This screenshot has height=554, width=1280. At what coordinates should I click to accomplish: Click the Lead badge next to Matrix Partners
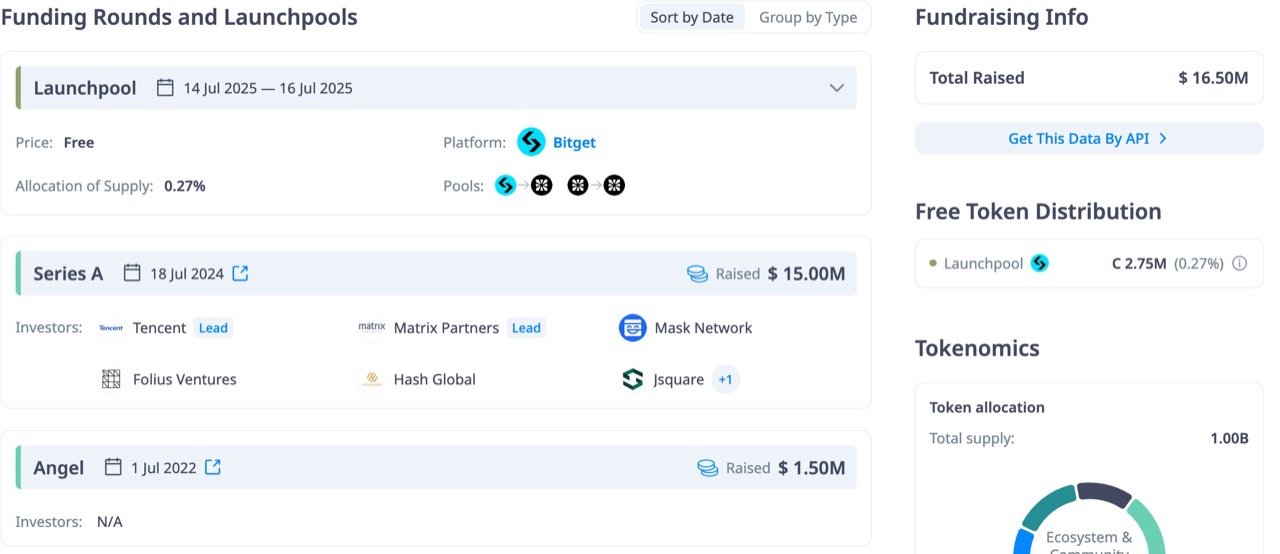(526, 328)
